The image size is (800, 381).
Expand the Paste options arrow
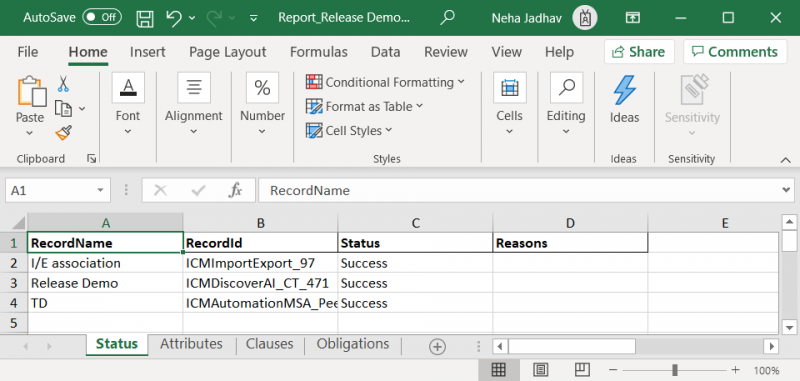point(30,133)
